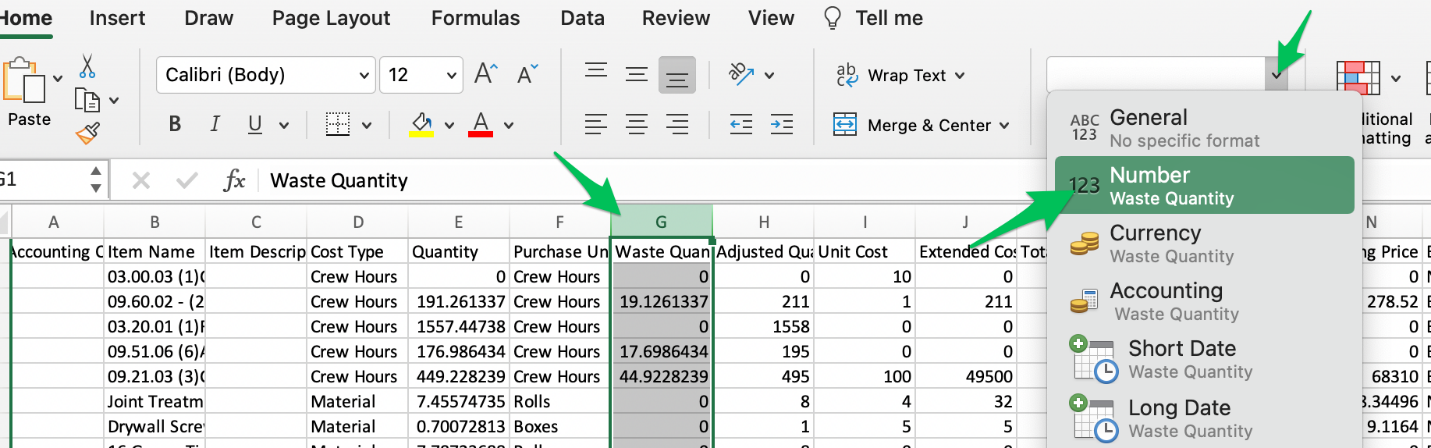Image resolution: width=1431 pixels, height=448 pixels.
Task: Switch to the Insert tab
Action: pyautogui.click(x=117, y=18)
